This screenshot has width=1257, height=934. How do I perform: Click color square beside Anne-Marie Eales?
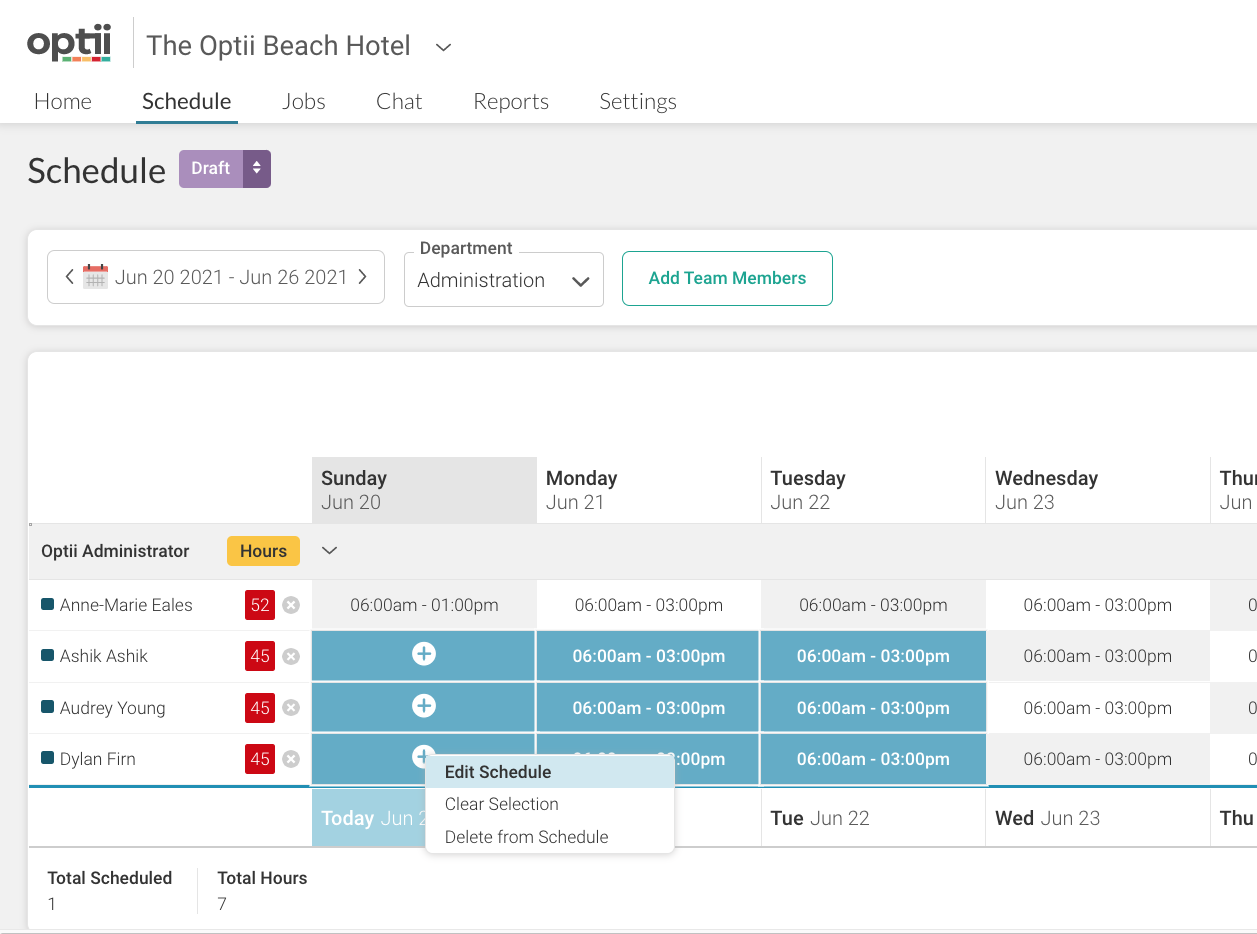47,604
